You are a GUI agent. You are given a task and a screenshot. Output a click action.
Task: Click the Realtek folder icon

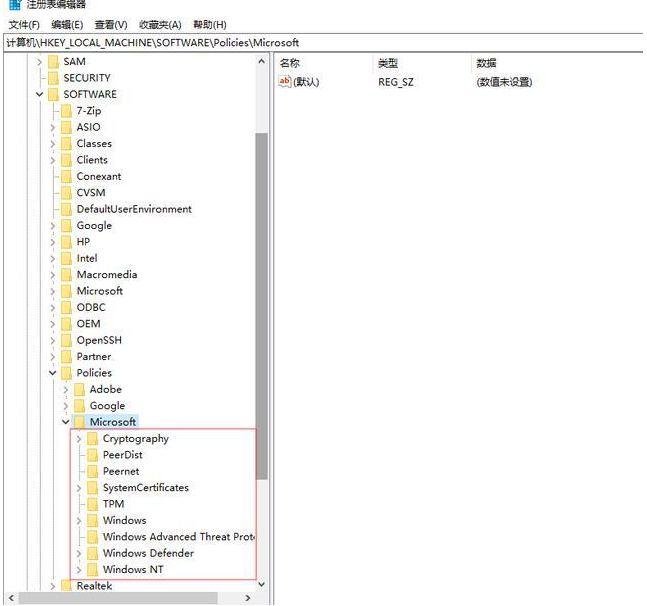click(x=66, y=586)
